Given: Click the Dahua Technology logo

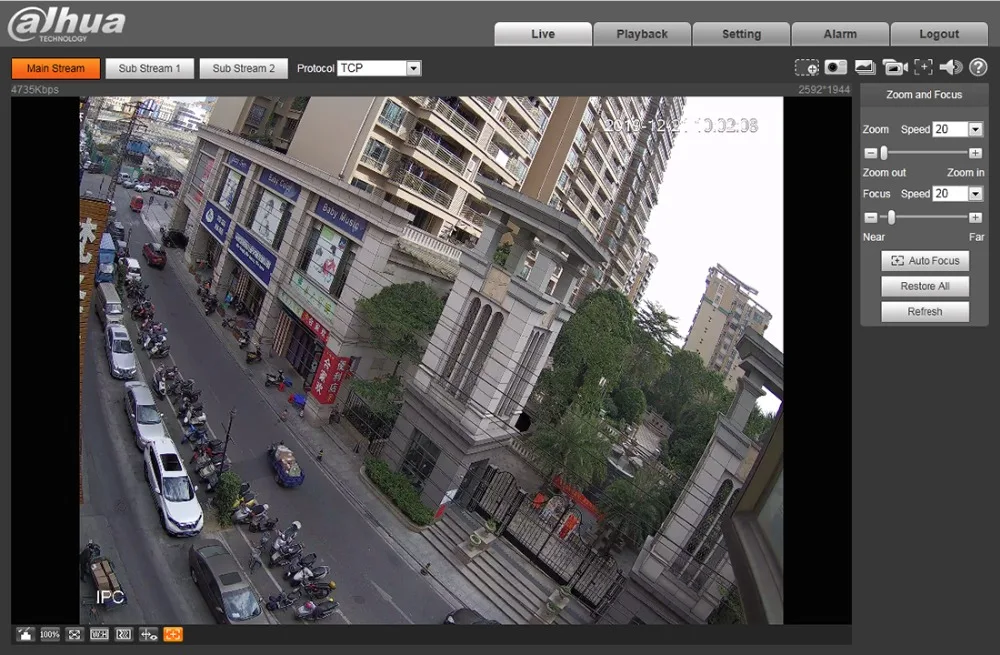Looking at the screenshot, I should (66, 24).
